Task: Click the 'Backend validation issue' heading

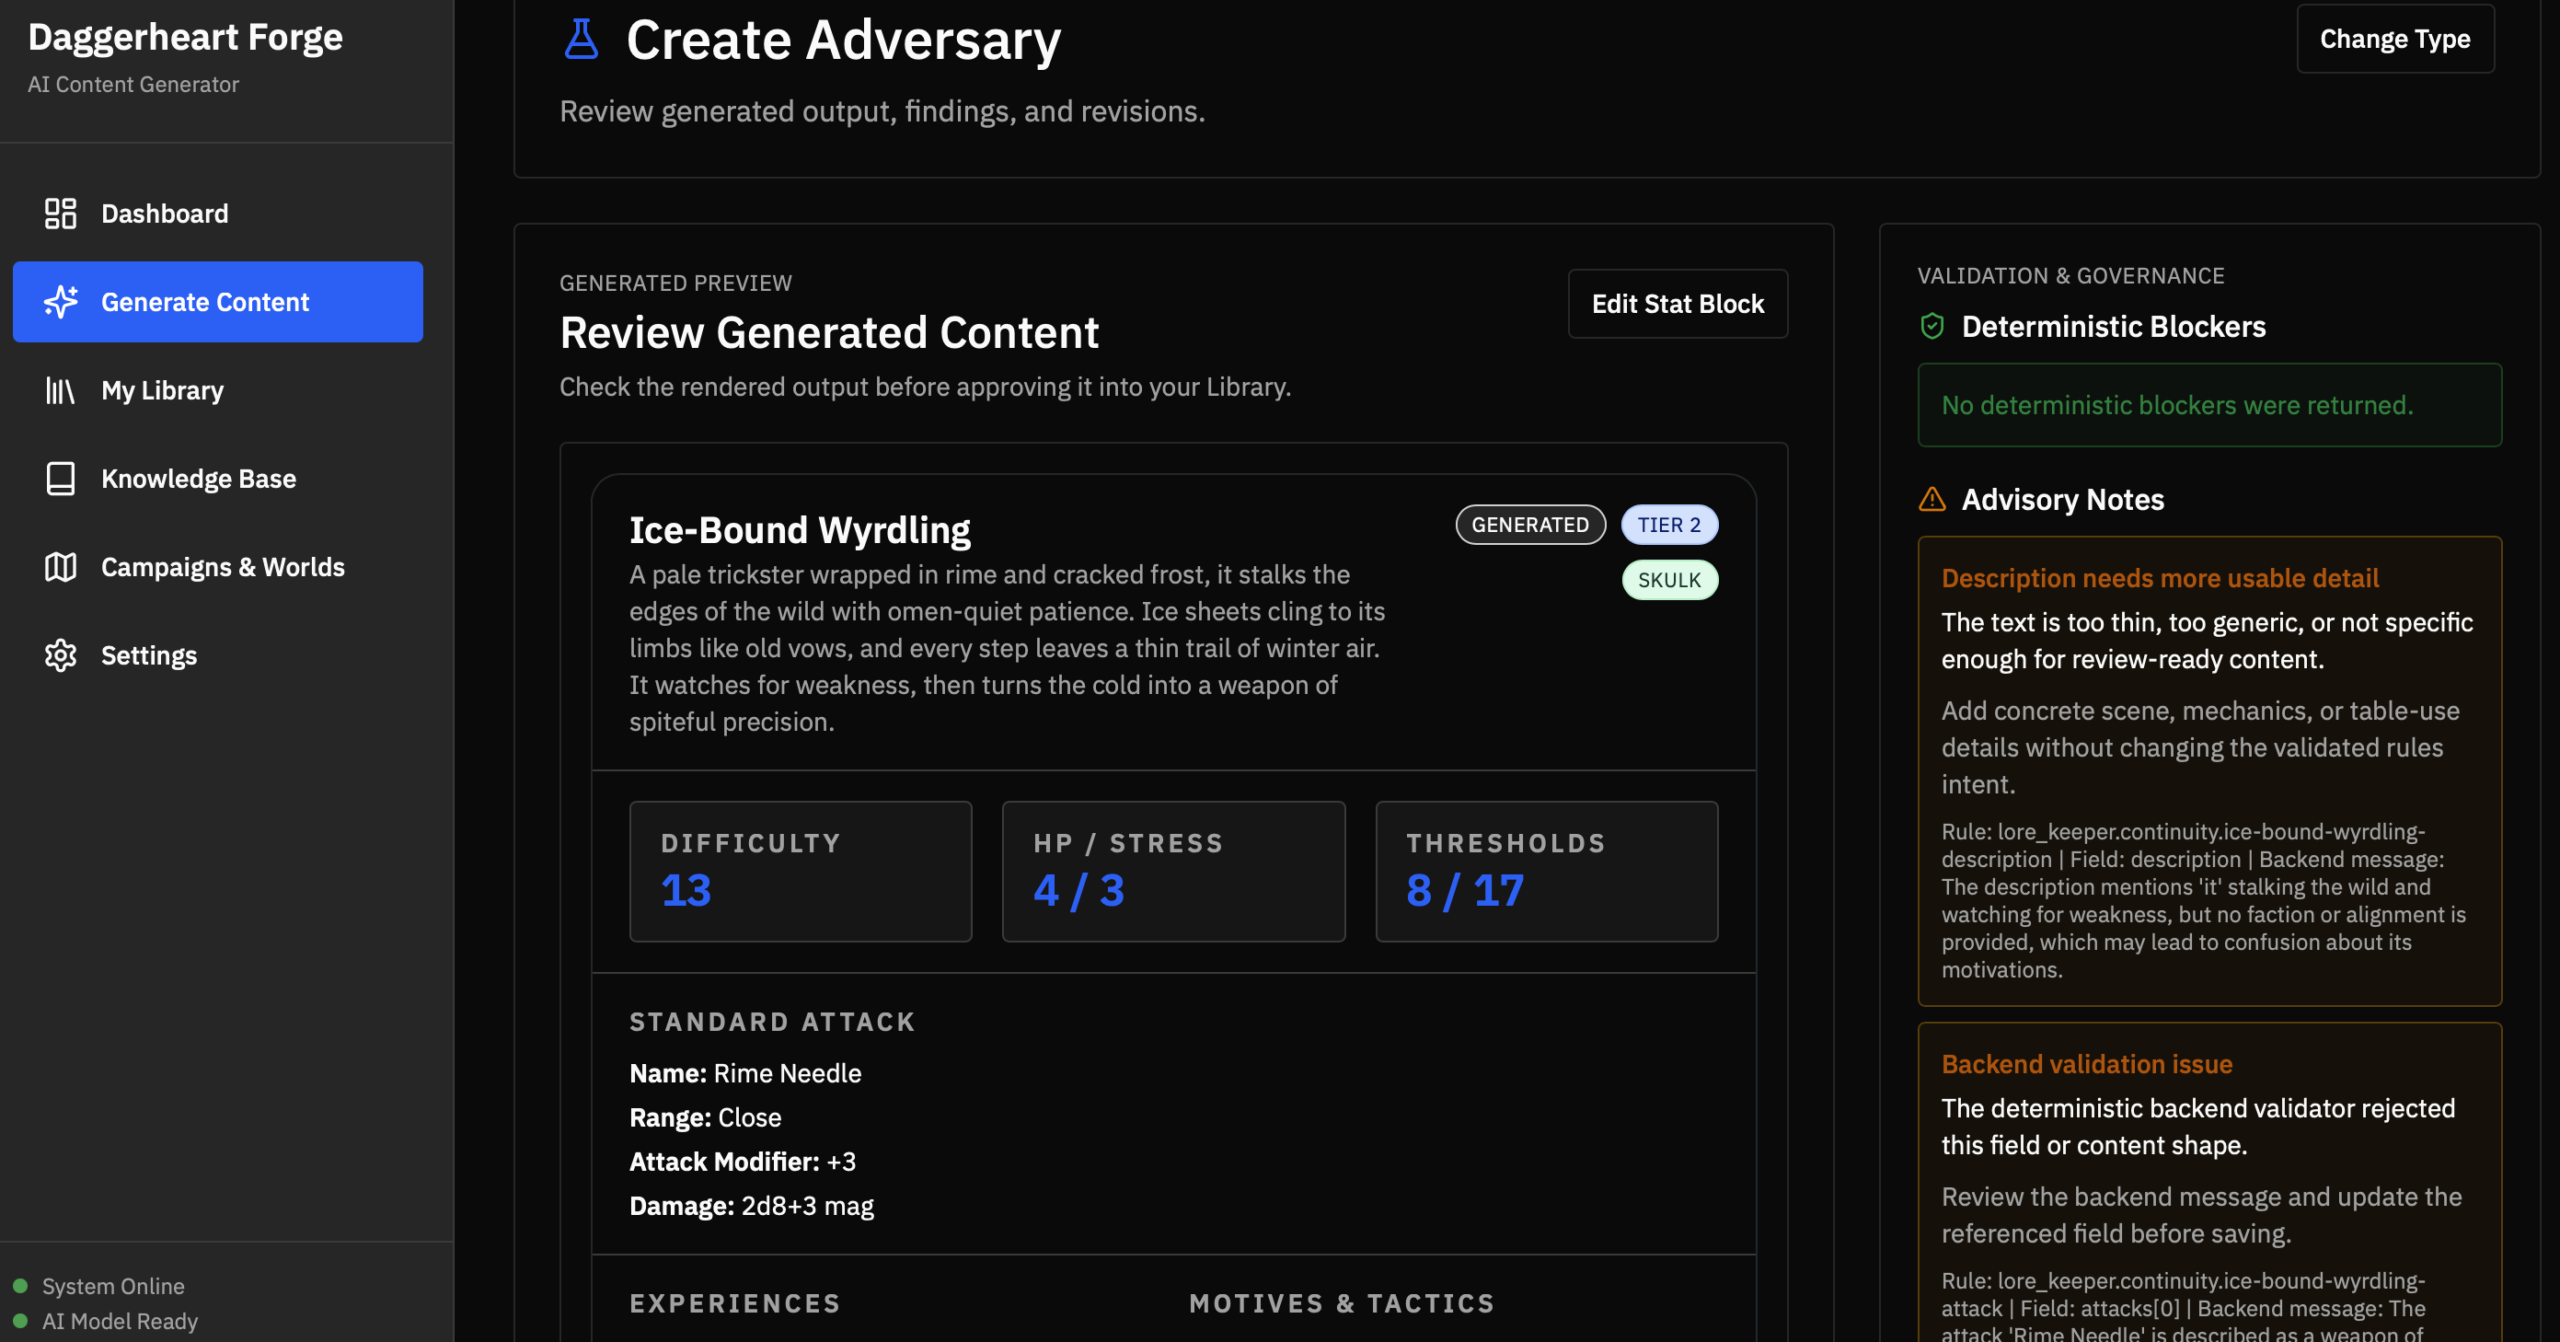Action: [2087, 1064]
